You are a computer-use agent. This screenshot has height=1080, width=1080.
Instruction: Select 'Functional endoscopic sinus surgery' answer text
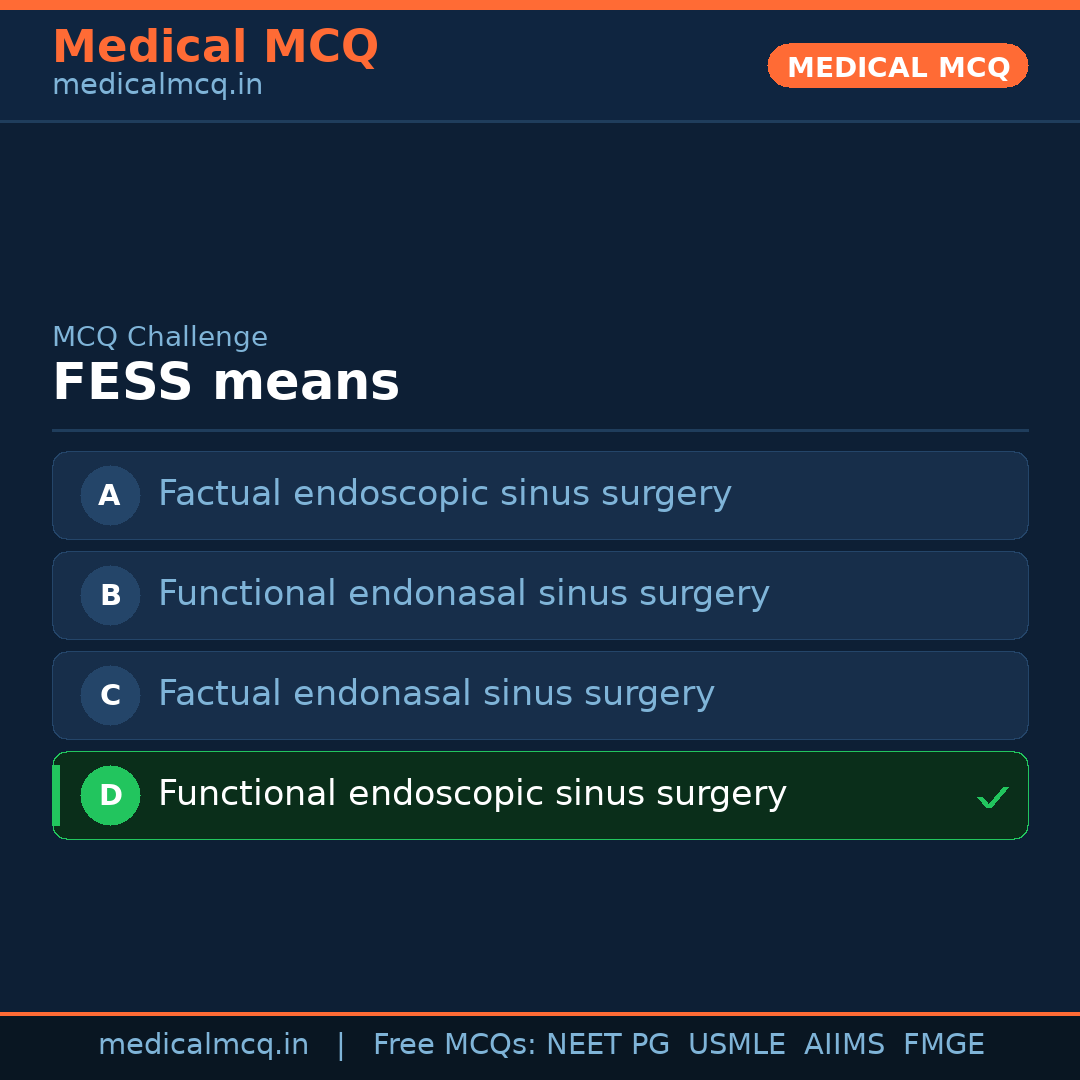(472, 794)
